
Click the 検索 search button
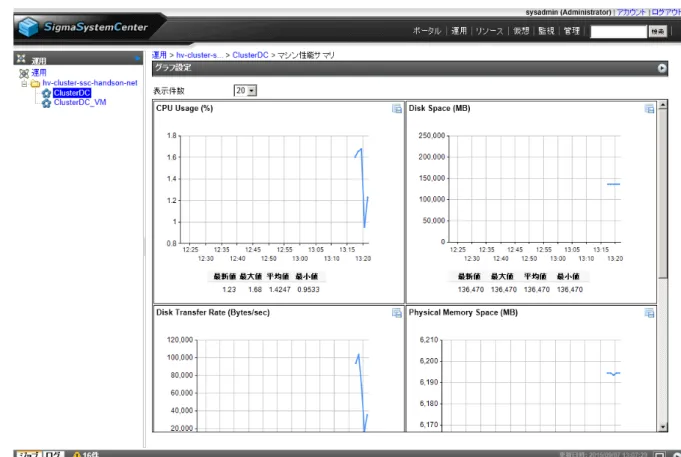(658, 31)
